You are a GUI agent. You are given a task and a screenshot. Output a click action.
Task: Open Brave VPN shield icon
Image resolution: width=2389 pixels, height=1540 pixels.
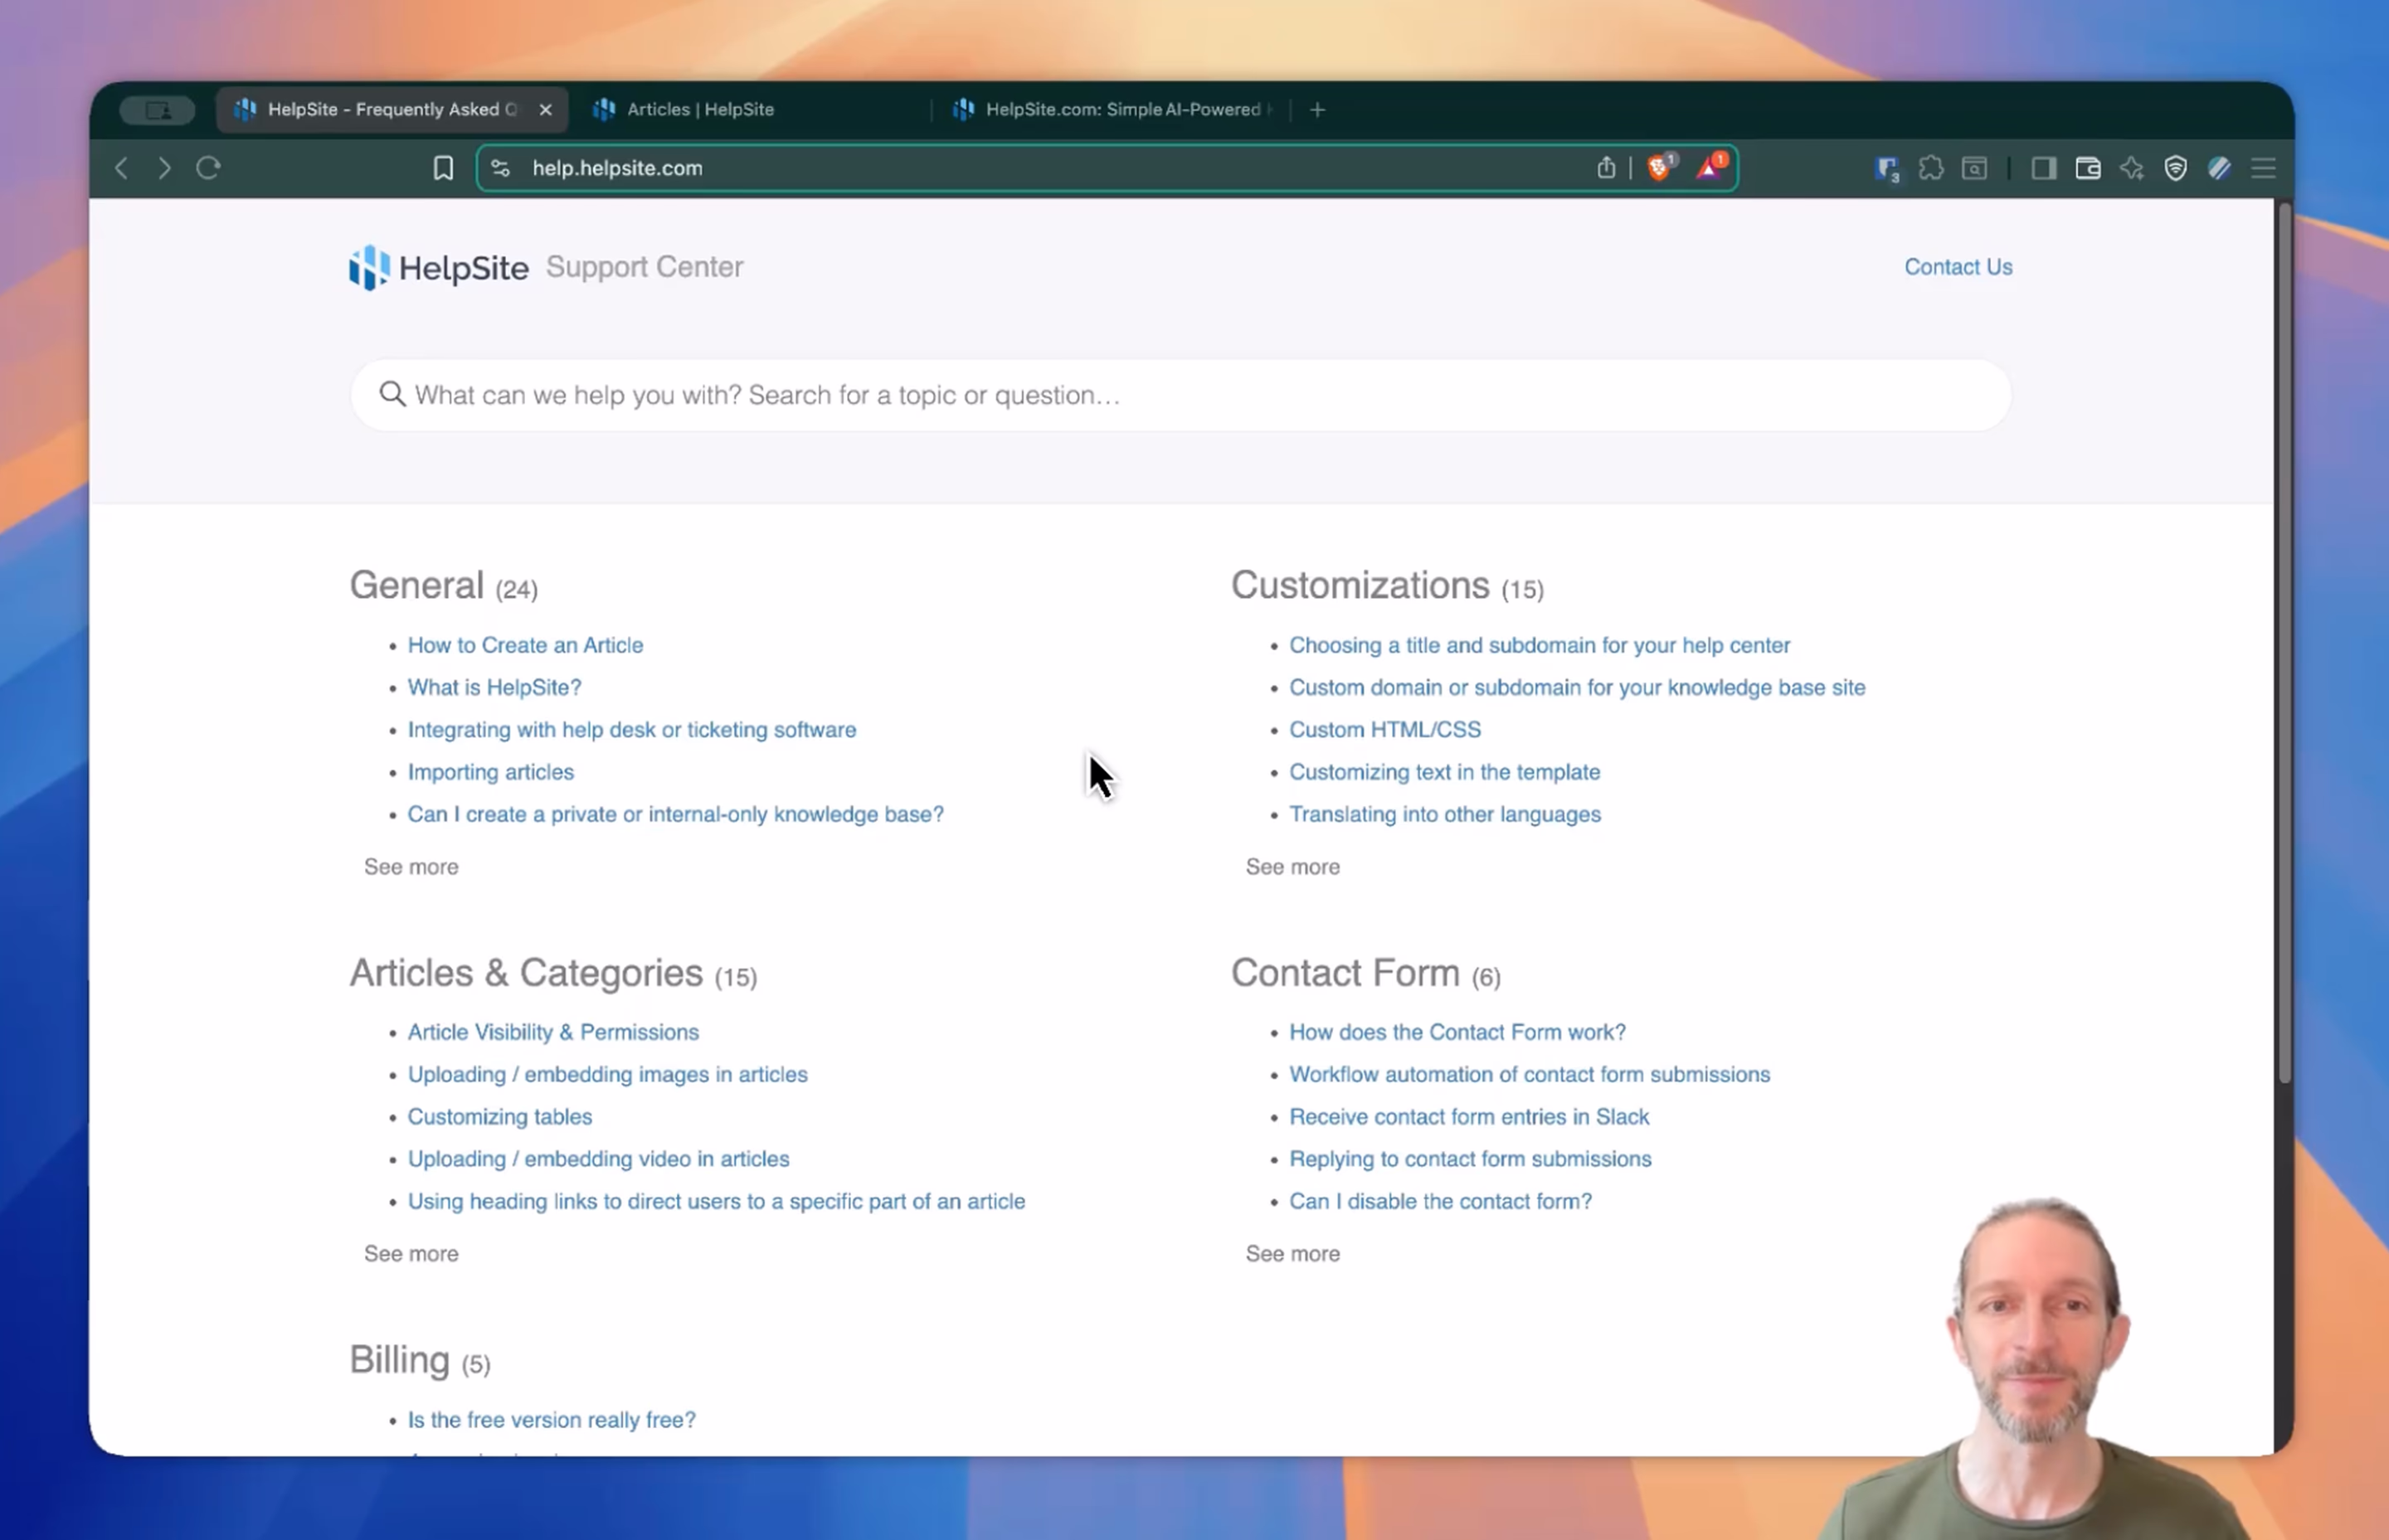tap(2177, 168)
